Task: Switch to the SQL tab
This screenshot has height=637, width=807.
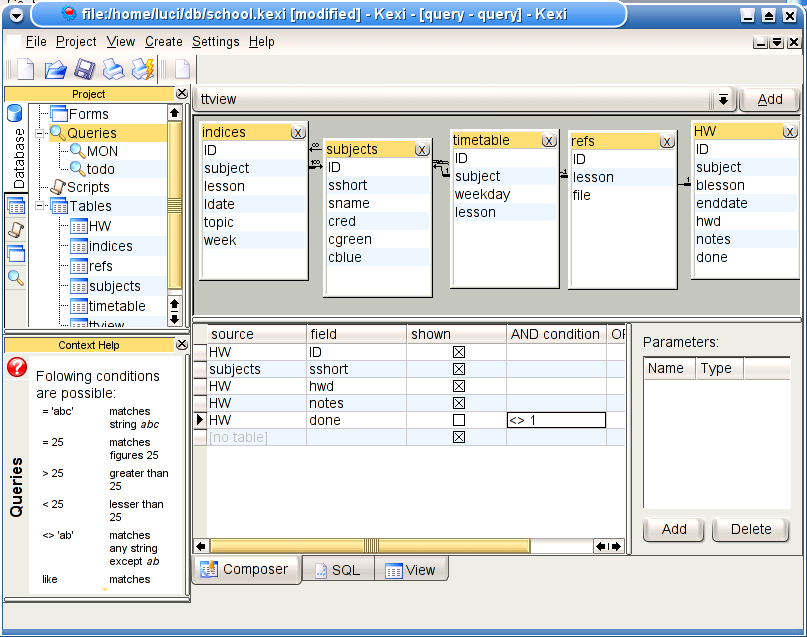Action: tap(337, 570)
